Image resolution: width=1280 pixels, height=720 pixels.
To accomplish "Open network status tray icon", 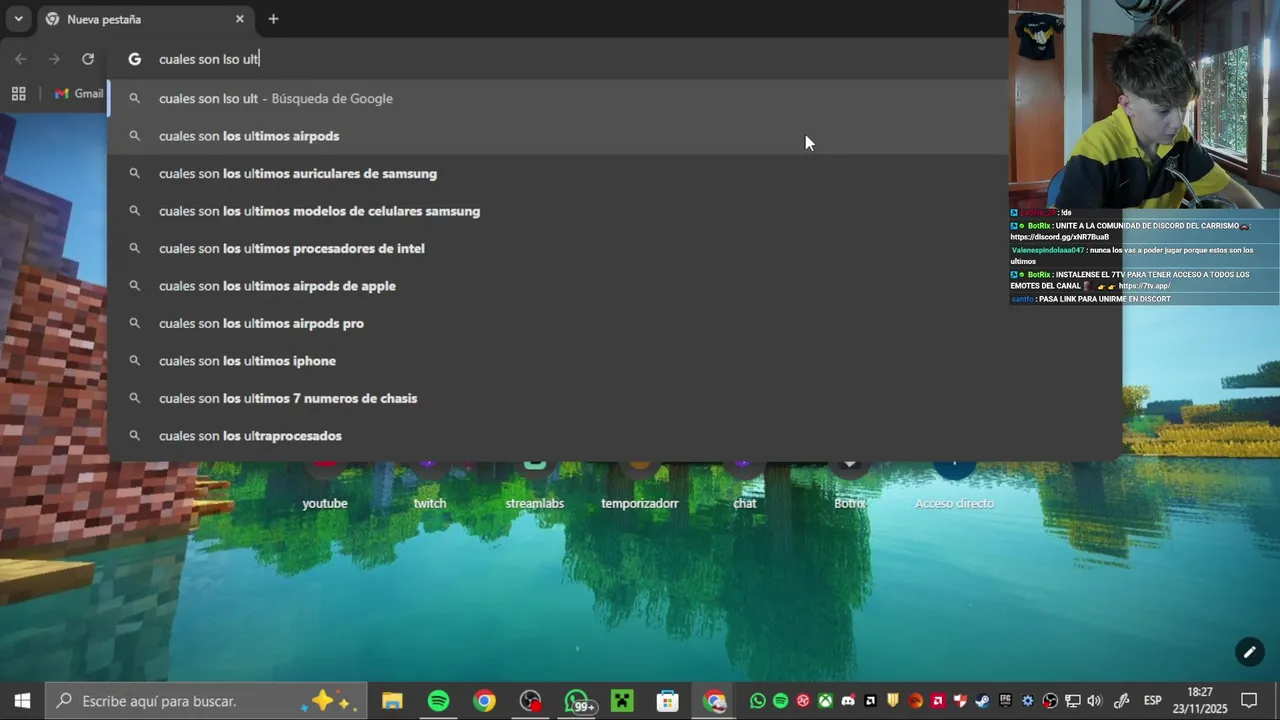I will (1072, 701).
